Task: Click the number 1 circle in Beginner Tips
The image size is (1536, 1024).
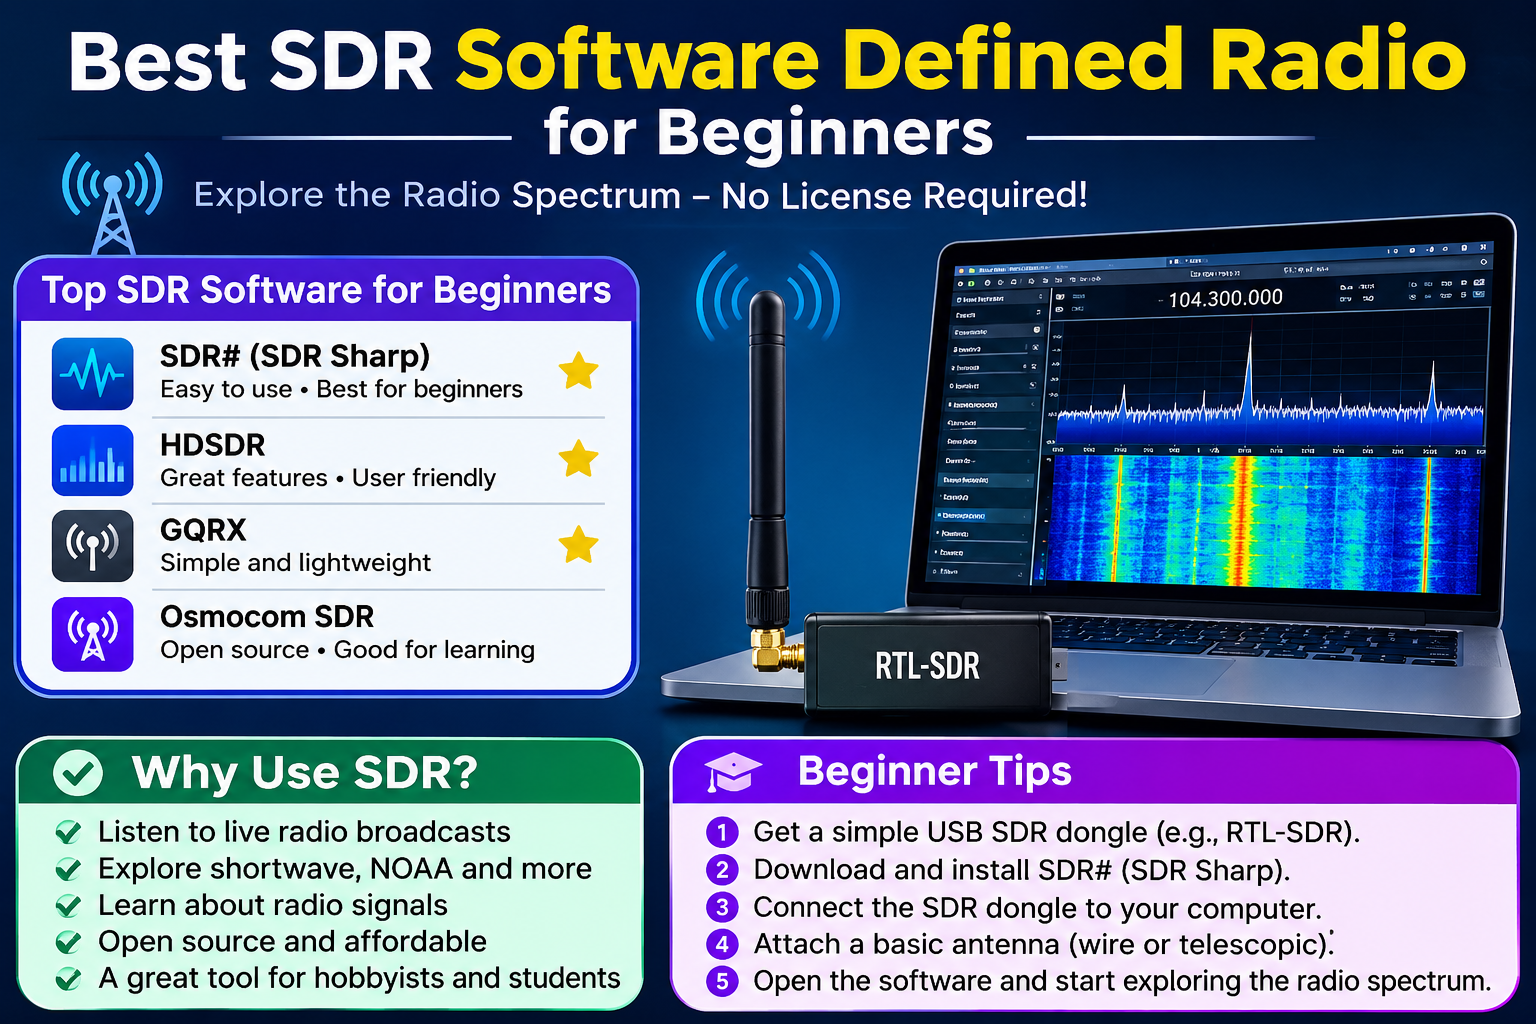Action: click(722, 832)
